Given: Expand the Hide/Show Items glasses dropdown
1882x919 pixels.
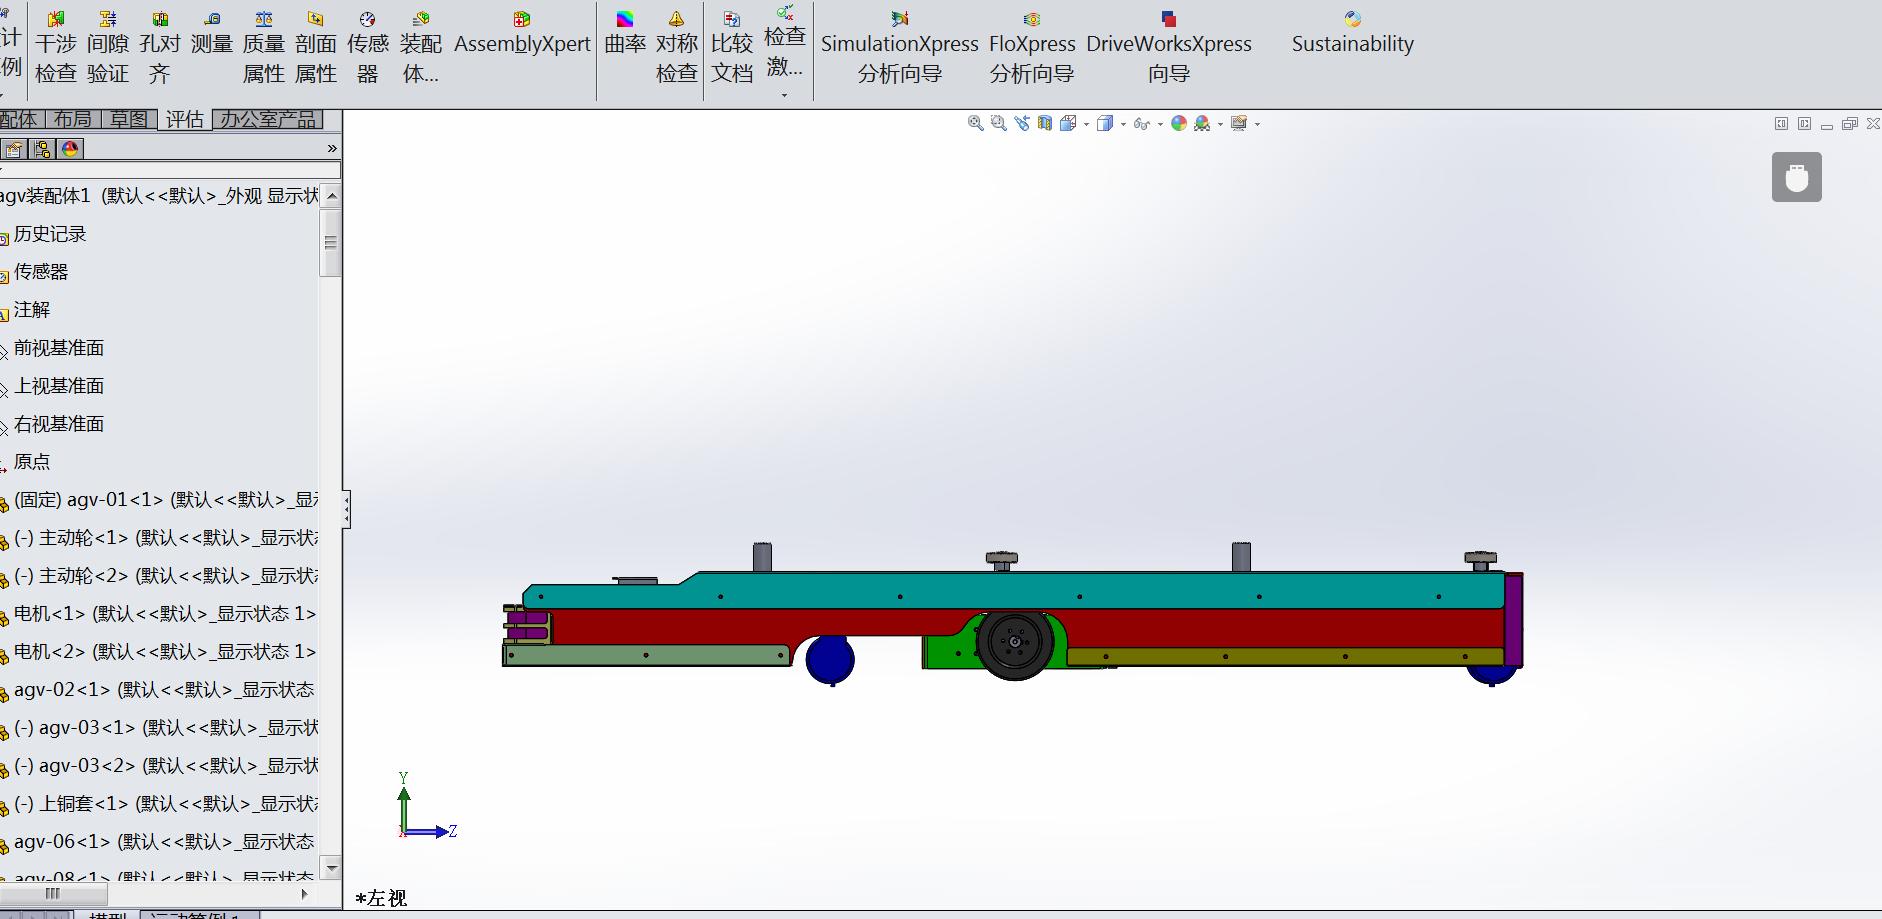Looking at the screenshot, I should 1160,124.
